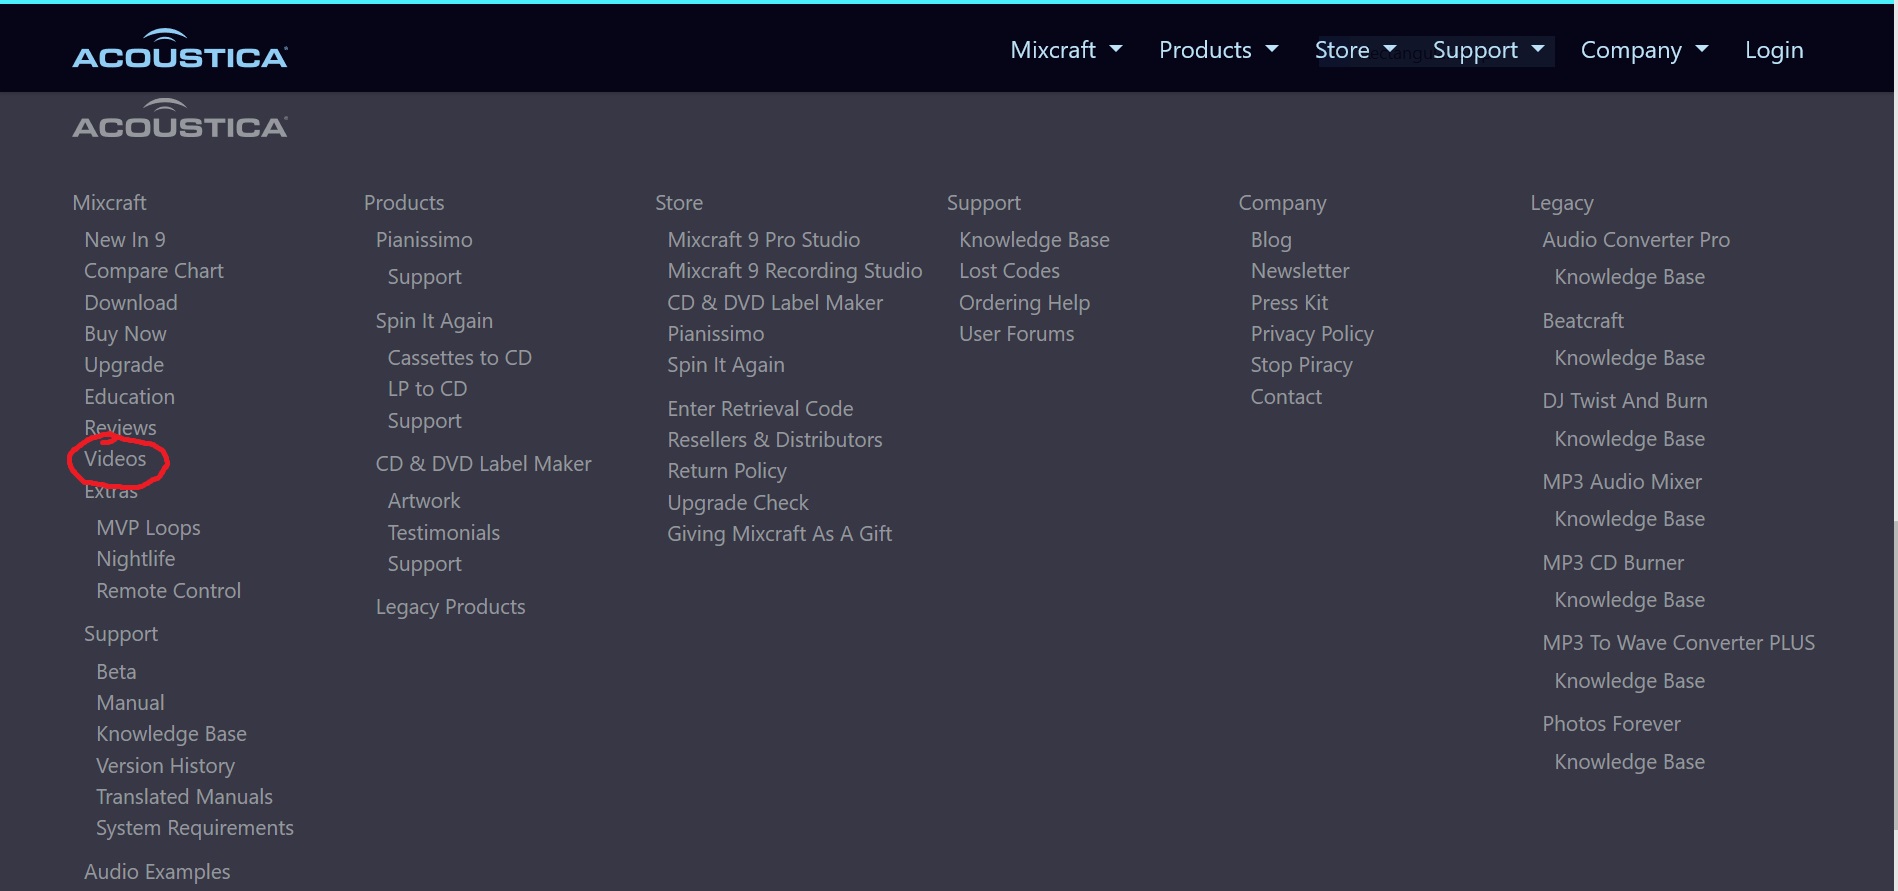Open the Login page from the navbar
The height and width of the screenshot is (891, 1898).
pyautogui.click(x=1774, y=50)
